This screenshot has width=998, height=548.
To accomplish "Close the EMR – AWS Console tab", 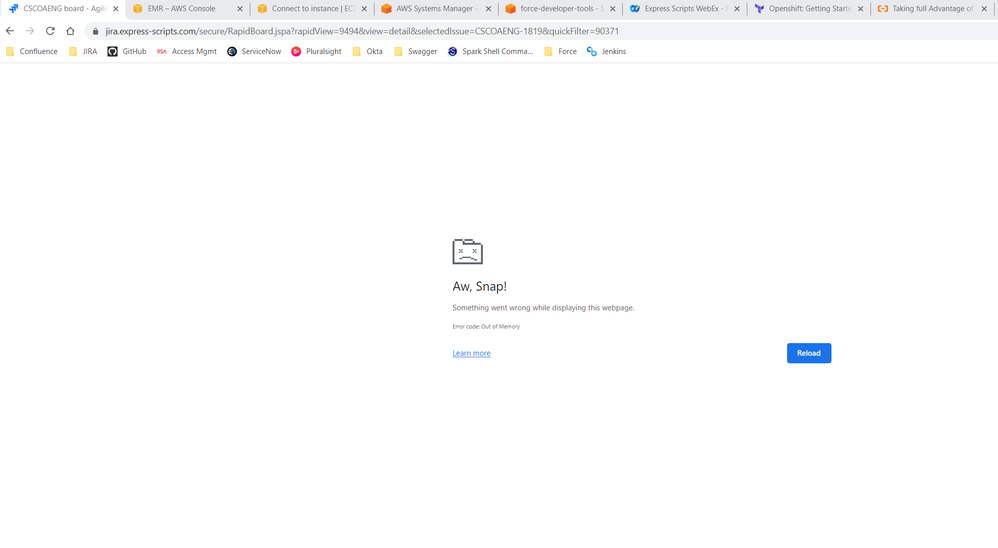I will (240, 9).
